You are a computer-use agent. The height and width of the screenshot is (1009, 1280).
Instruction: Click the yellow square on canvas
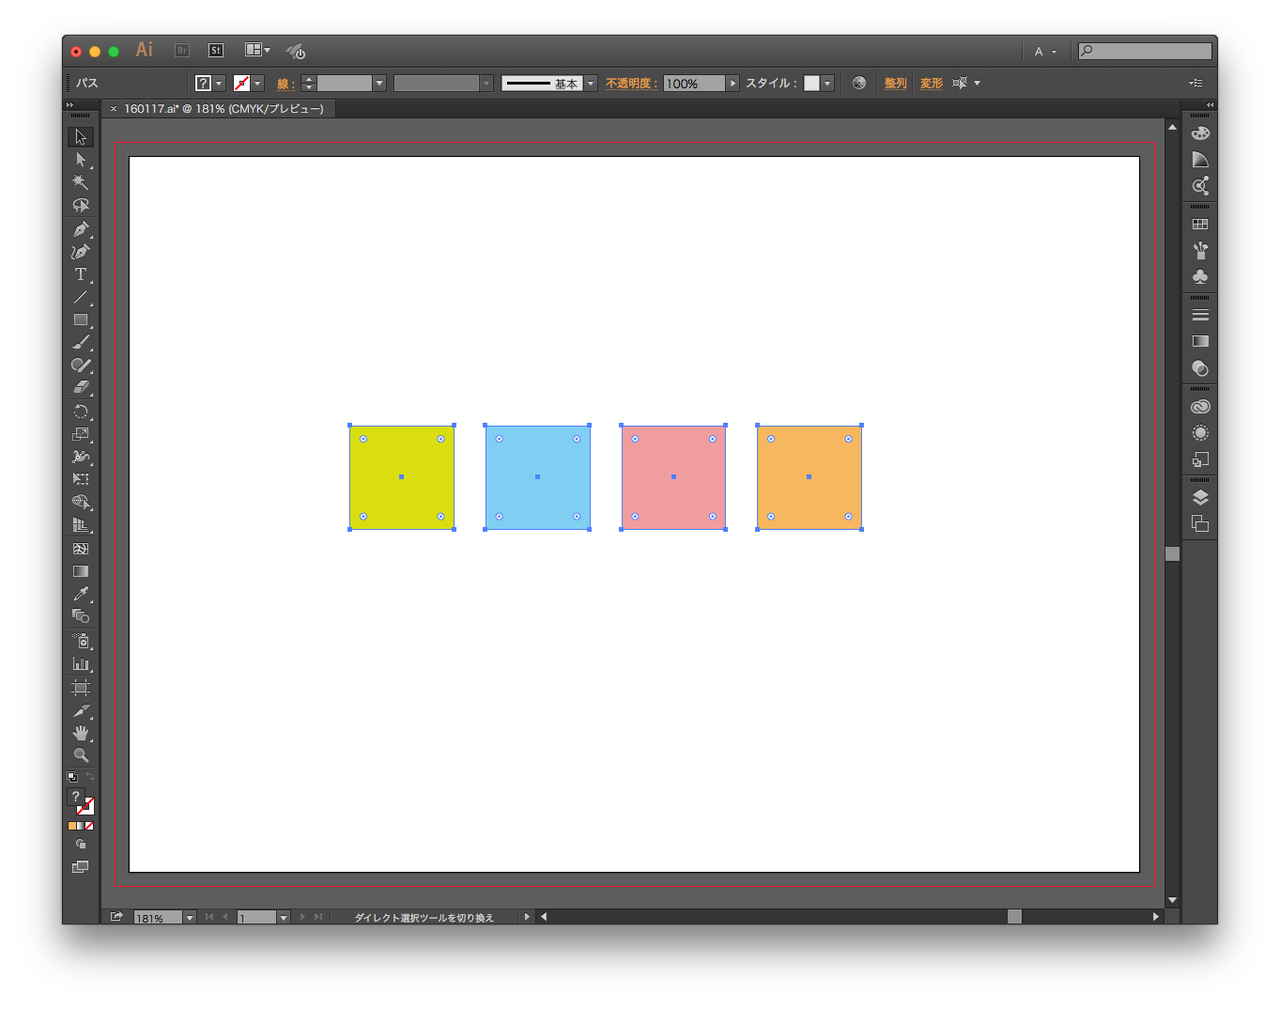[x=402, y=477]
